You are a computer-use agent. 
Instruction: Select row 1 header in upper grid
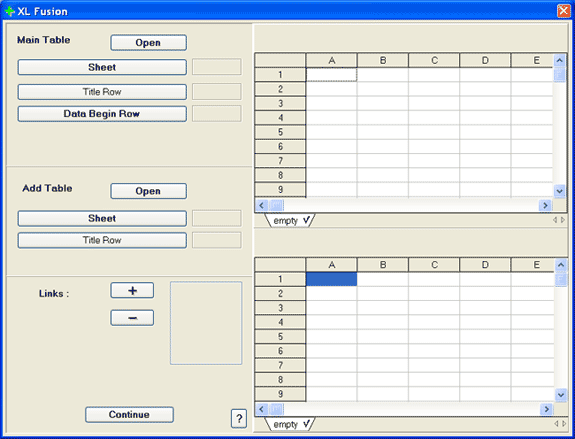pyautogui.click(x=280, y=75)
